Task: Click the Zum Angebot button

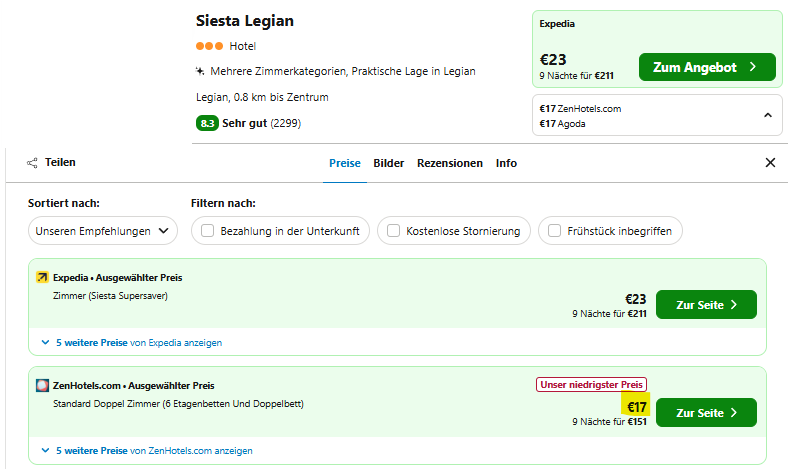Action: [707, 67]
